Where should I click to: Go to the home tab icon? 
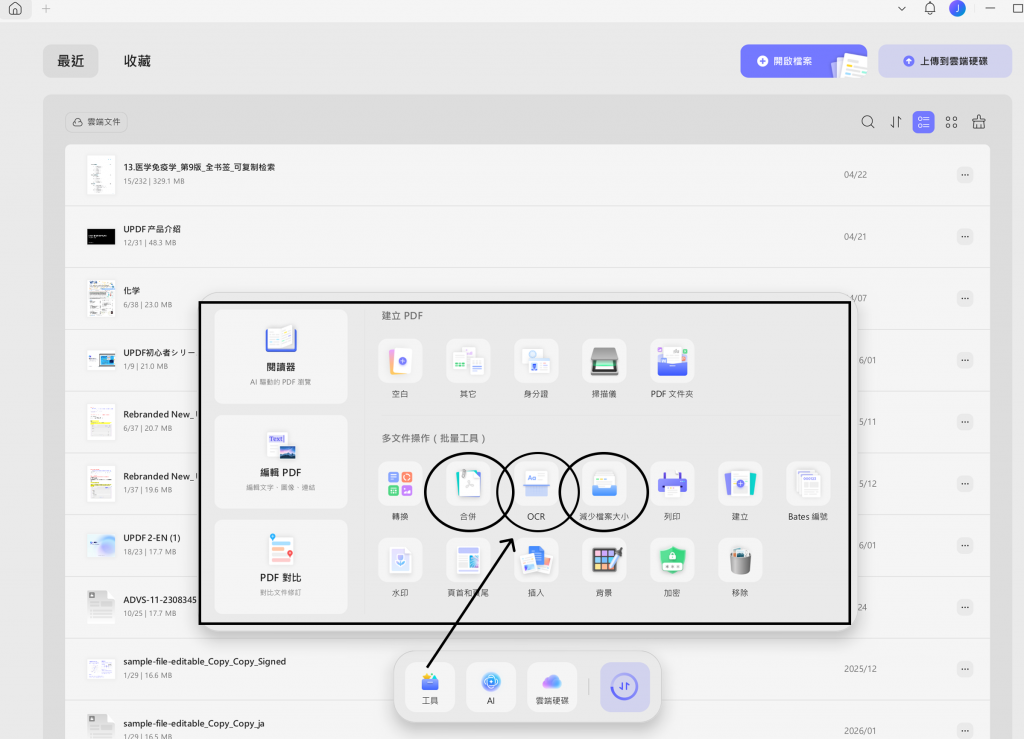pos(16,9)
